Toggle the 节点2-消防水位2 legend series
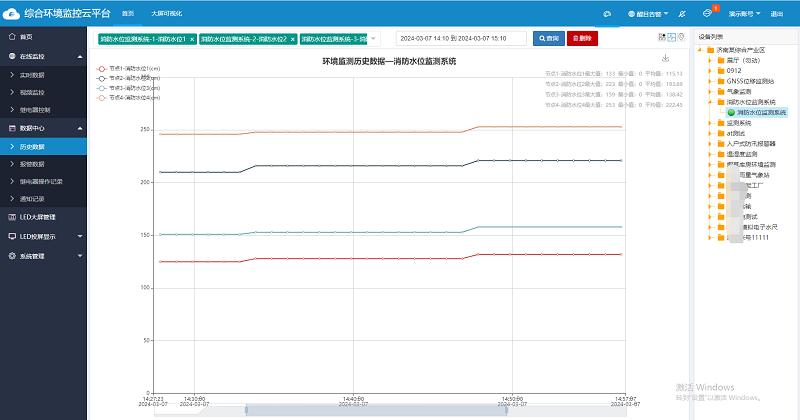 pyautogui.click(x=127, y=77)
